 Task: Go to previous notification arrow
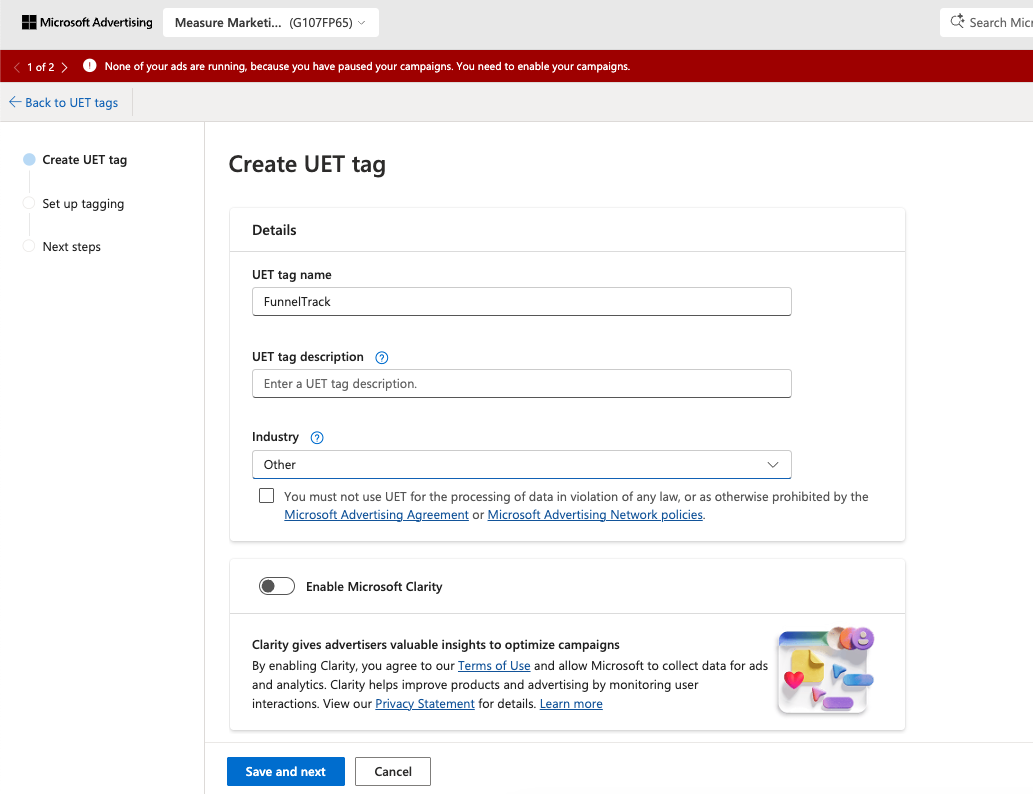click(x=16, y=67)
